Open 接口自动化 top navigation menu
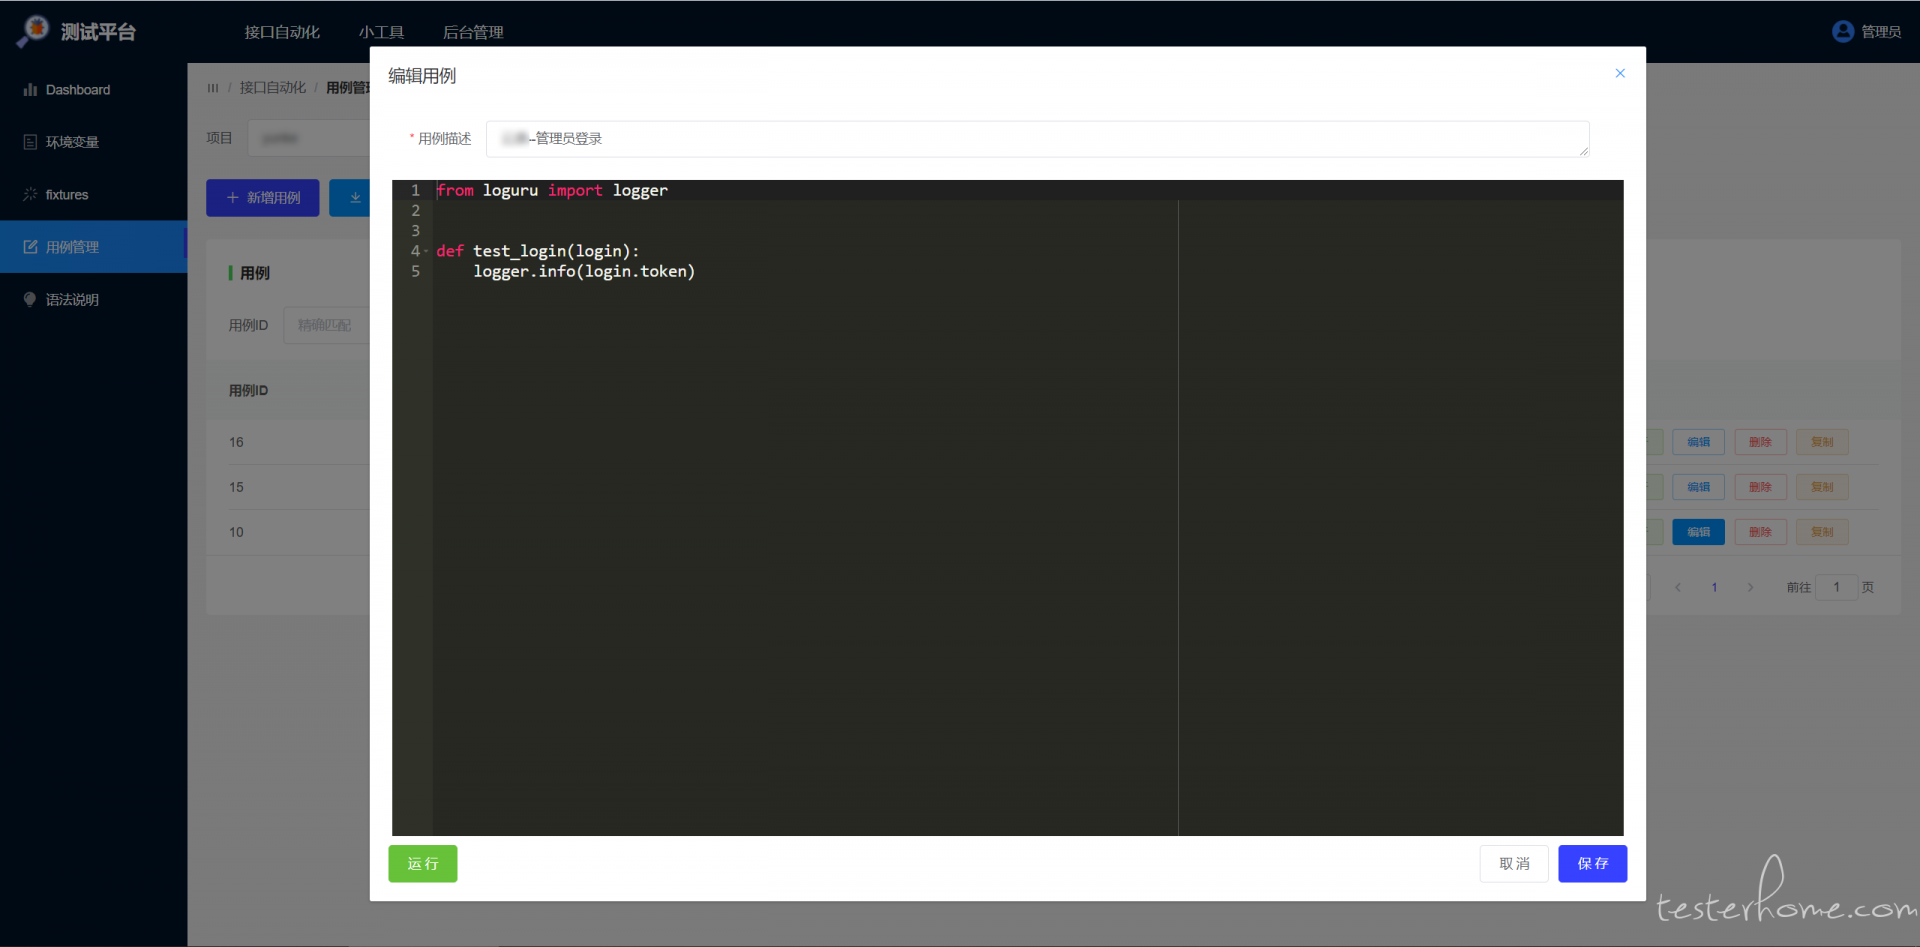This screenshot has width=1920, height=947. click(x=282, y=32)
